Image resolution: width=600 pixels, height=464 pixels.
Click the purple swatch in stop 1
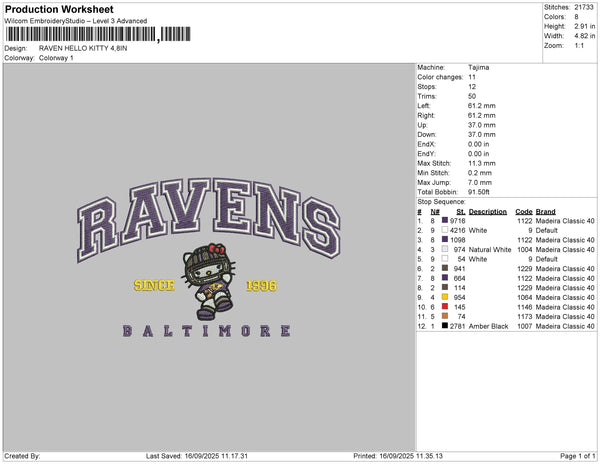(x=445, y=220)
